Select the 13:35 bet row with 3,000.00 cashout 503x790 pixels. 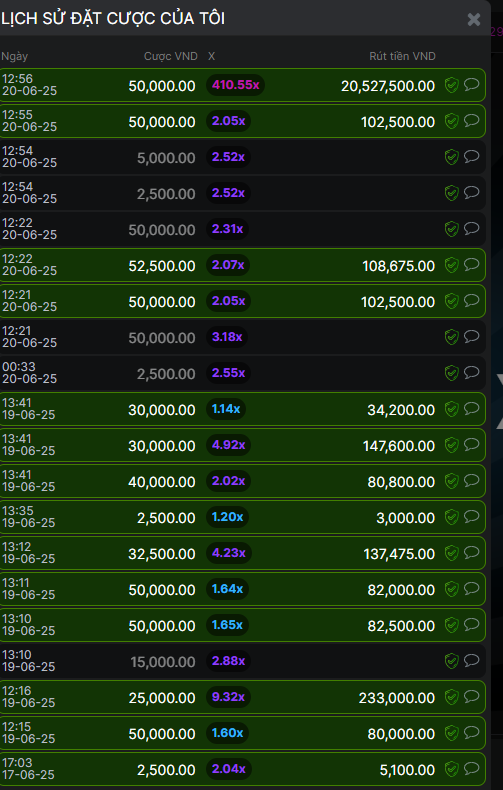242,517
